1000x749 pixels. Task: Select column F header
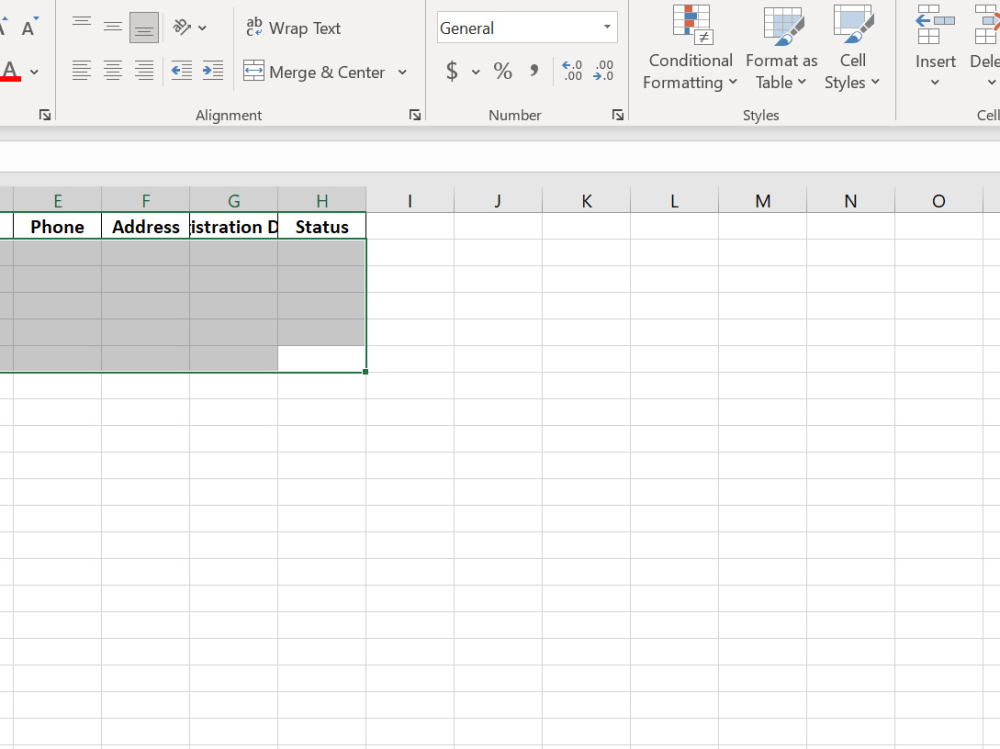(x=145, y=201)
